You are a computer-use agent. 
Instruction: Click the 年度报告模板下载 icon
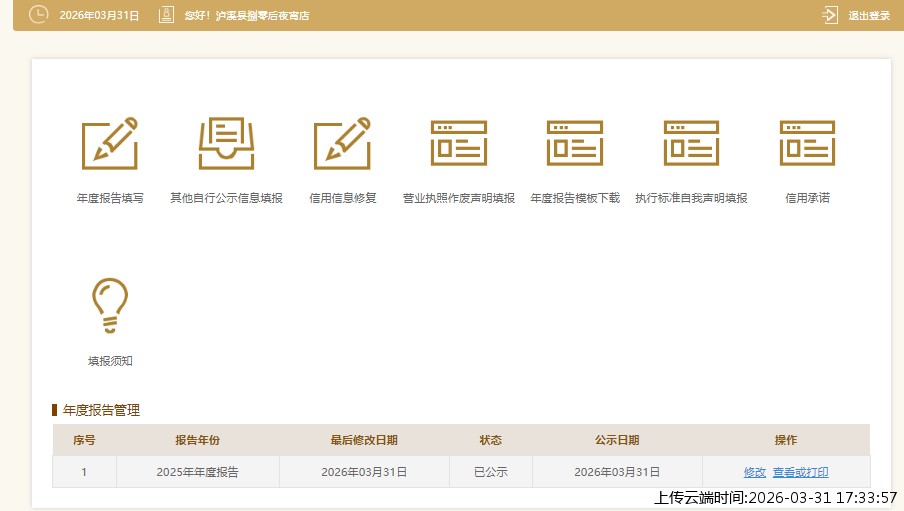(575, 143)
